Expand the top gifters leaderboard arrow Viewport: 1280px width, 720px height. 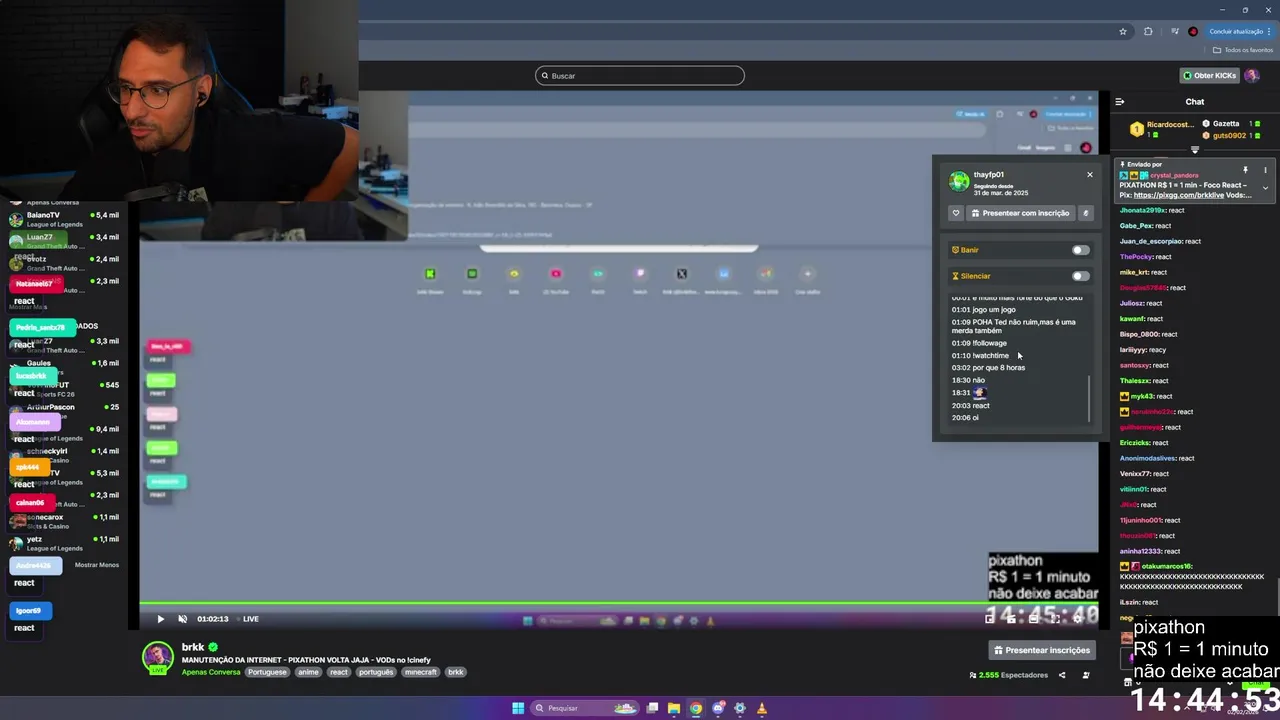coord(1195,150)
